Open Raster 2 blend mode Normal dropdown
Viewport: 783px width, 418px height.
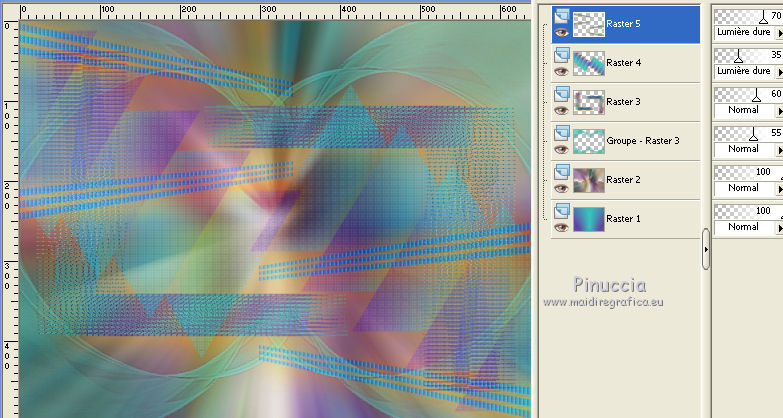749,188
